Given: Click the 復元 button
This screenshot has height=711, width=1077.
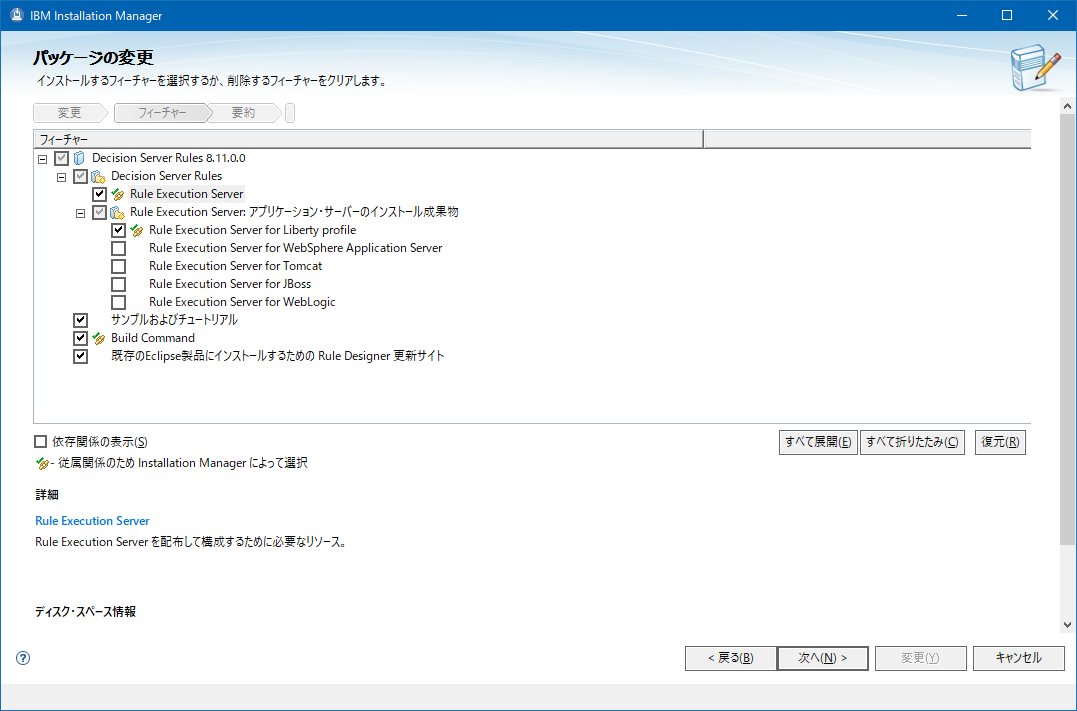Looking at the screenshot, I should click(1000, 442).
